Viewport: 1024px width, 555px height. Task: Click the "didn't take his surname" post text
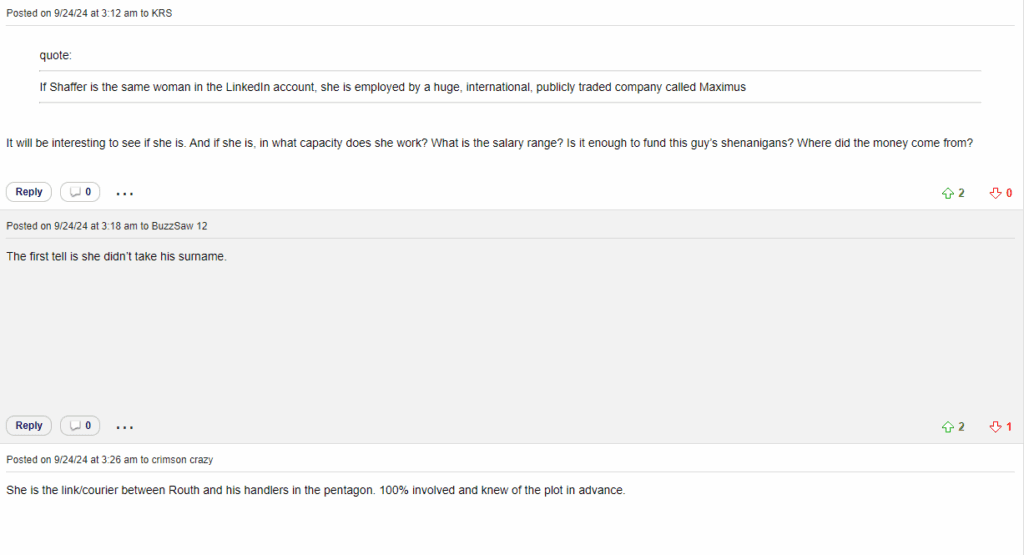[x=116, y=257]
